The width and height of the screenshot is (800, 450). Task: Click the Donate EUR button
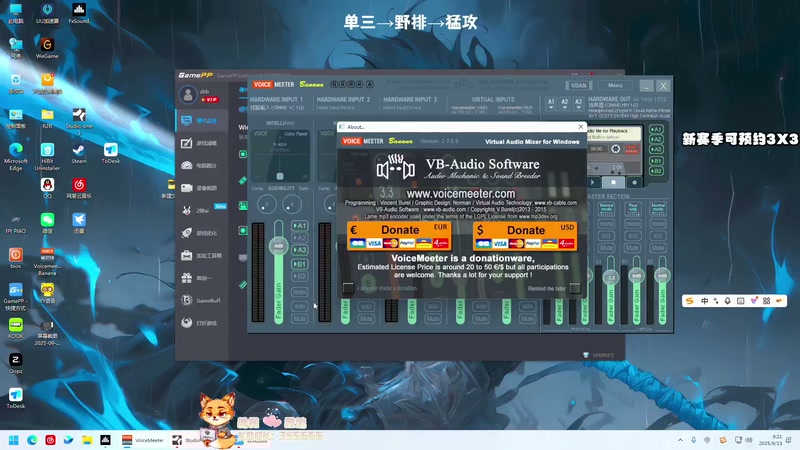(399, 235)
